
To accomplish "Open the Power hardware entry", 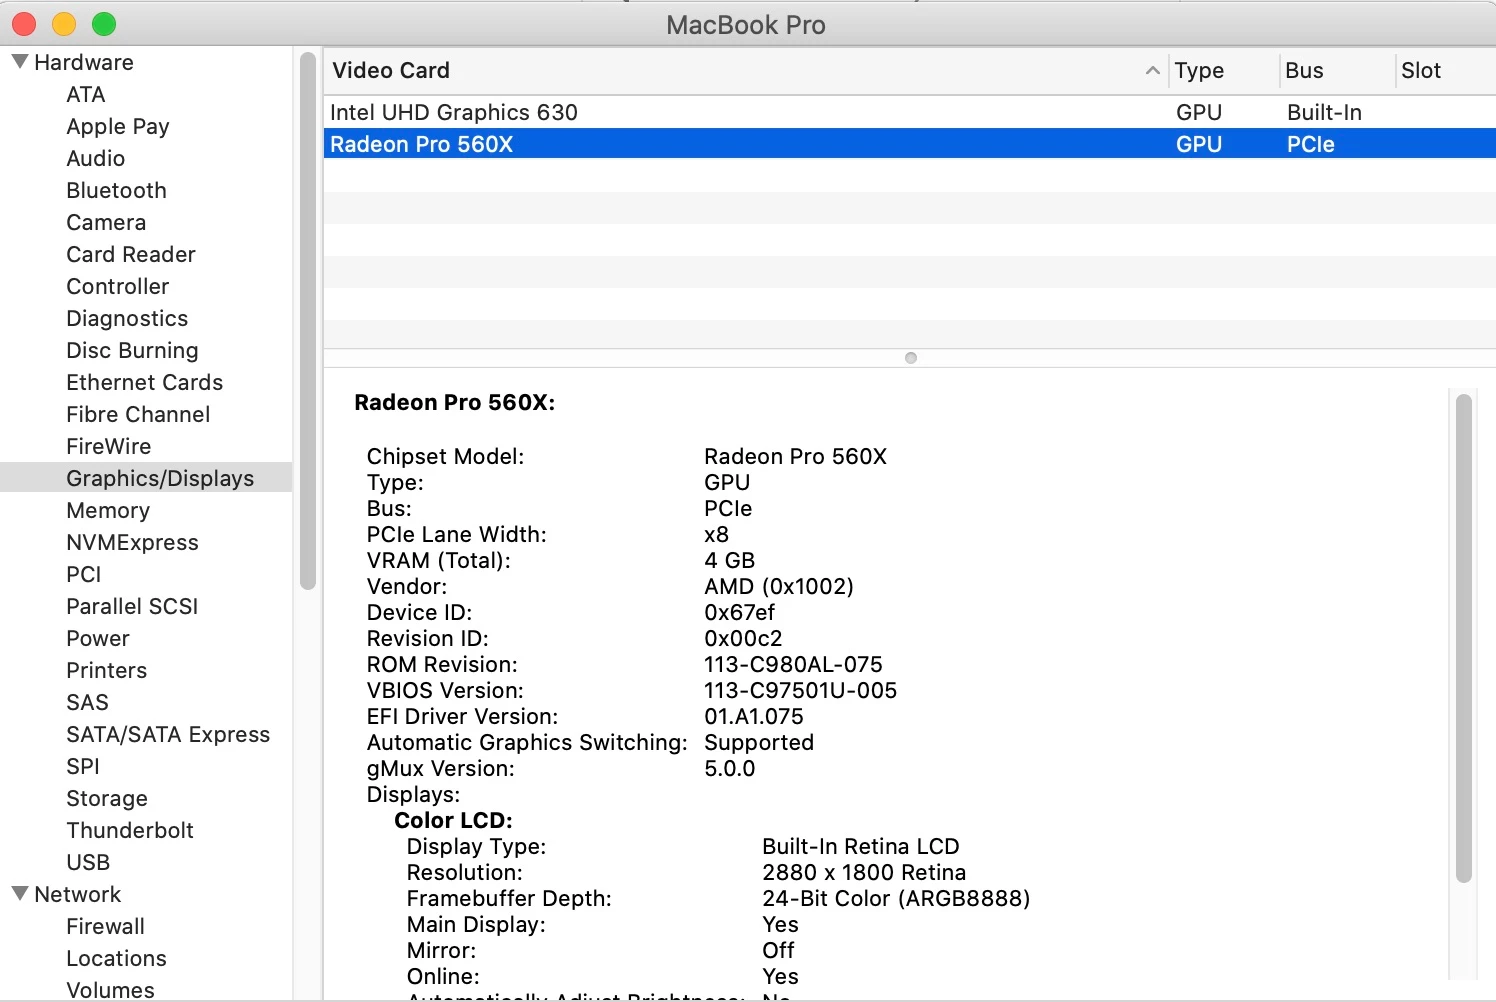I will point(98,638).
